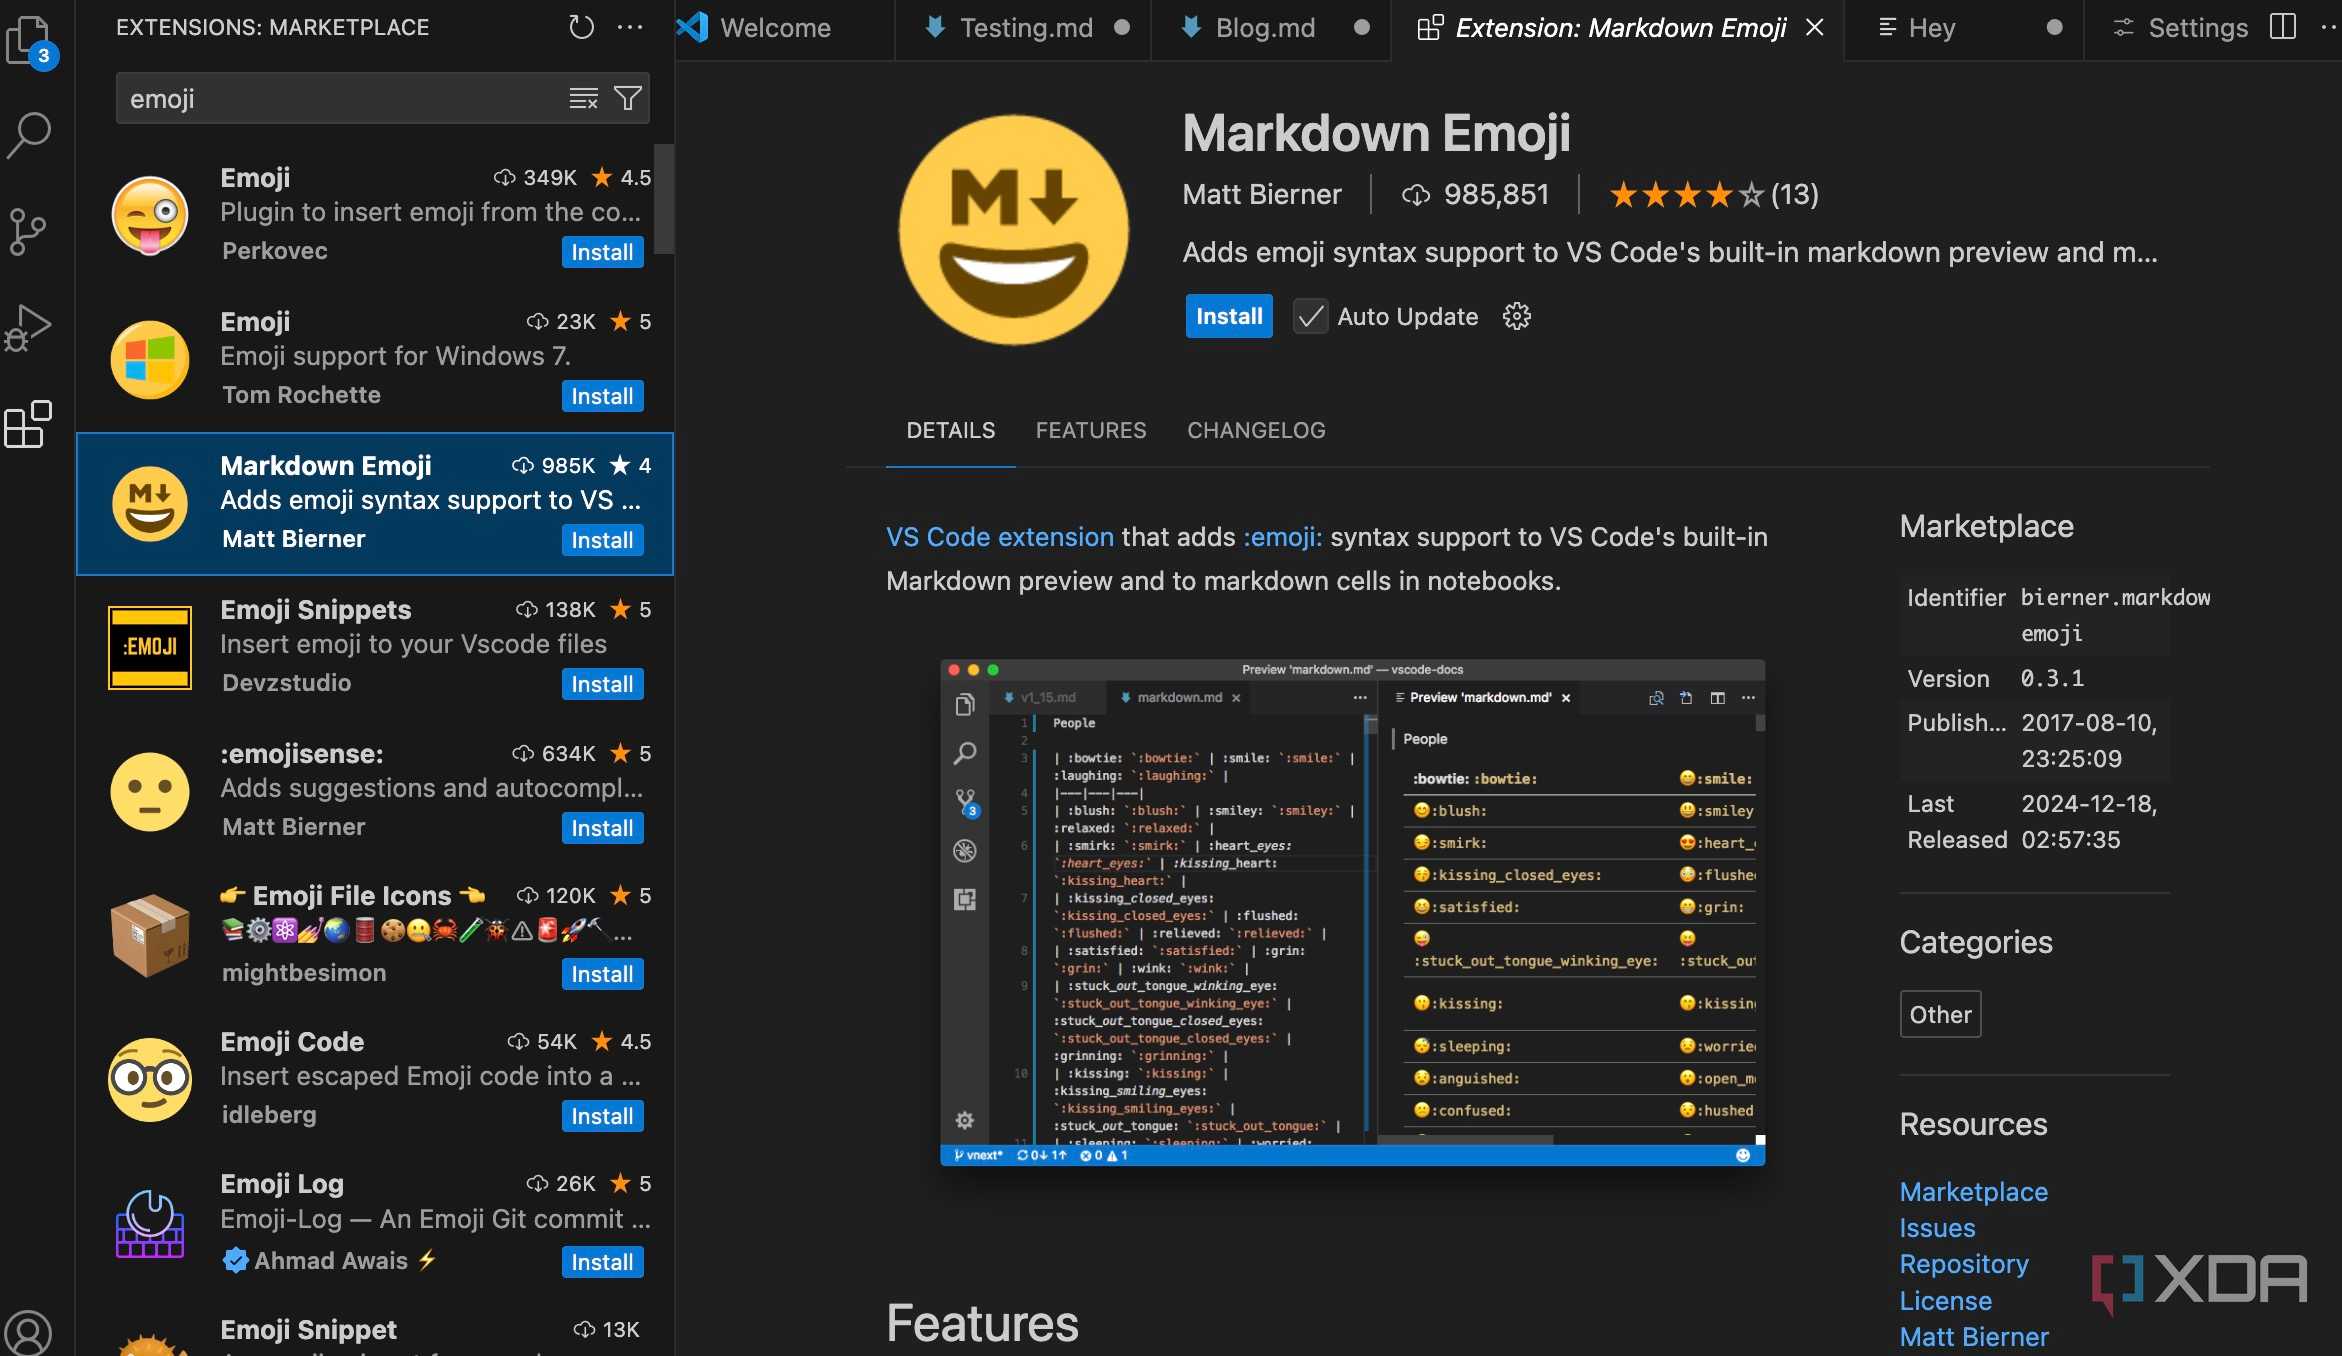Image resolution: width=2342 pixels, height=1356 pixels.
Task: Close the Markdown Emoji extension tab
Action: 1815,28
